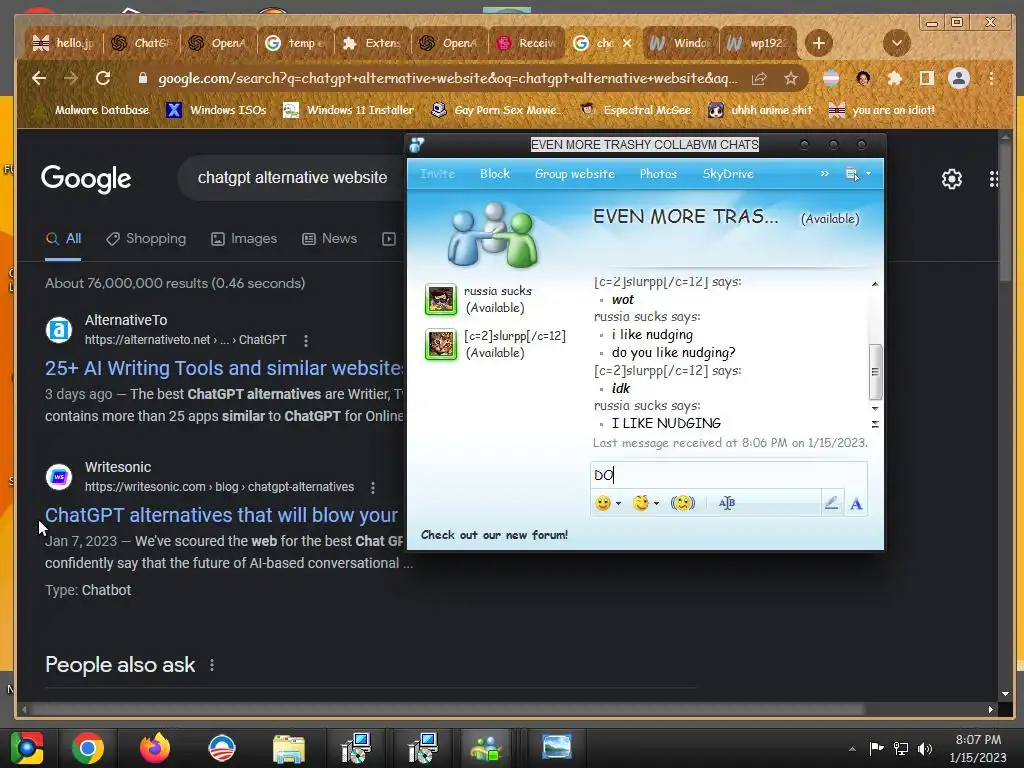Insert an emoticon in Messenger chat
This screenshot has height=768, width=1024.
coord(603,503)
